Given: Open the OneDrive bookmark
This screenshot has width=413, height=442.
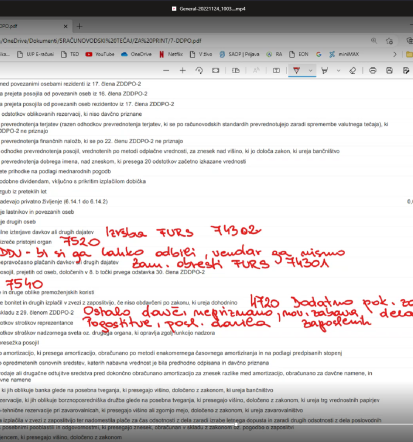Looking at the screenshot, I should (136, 54).
